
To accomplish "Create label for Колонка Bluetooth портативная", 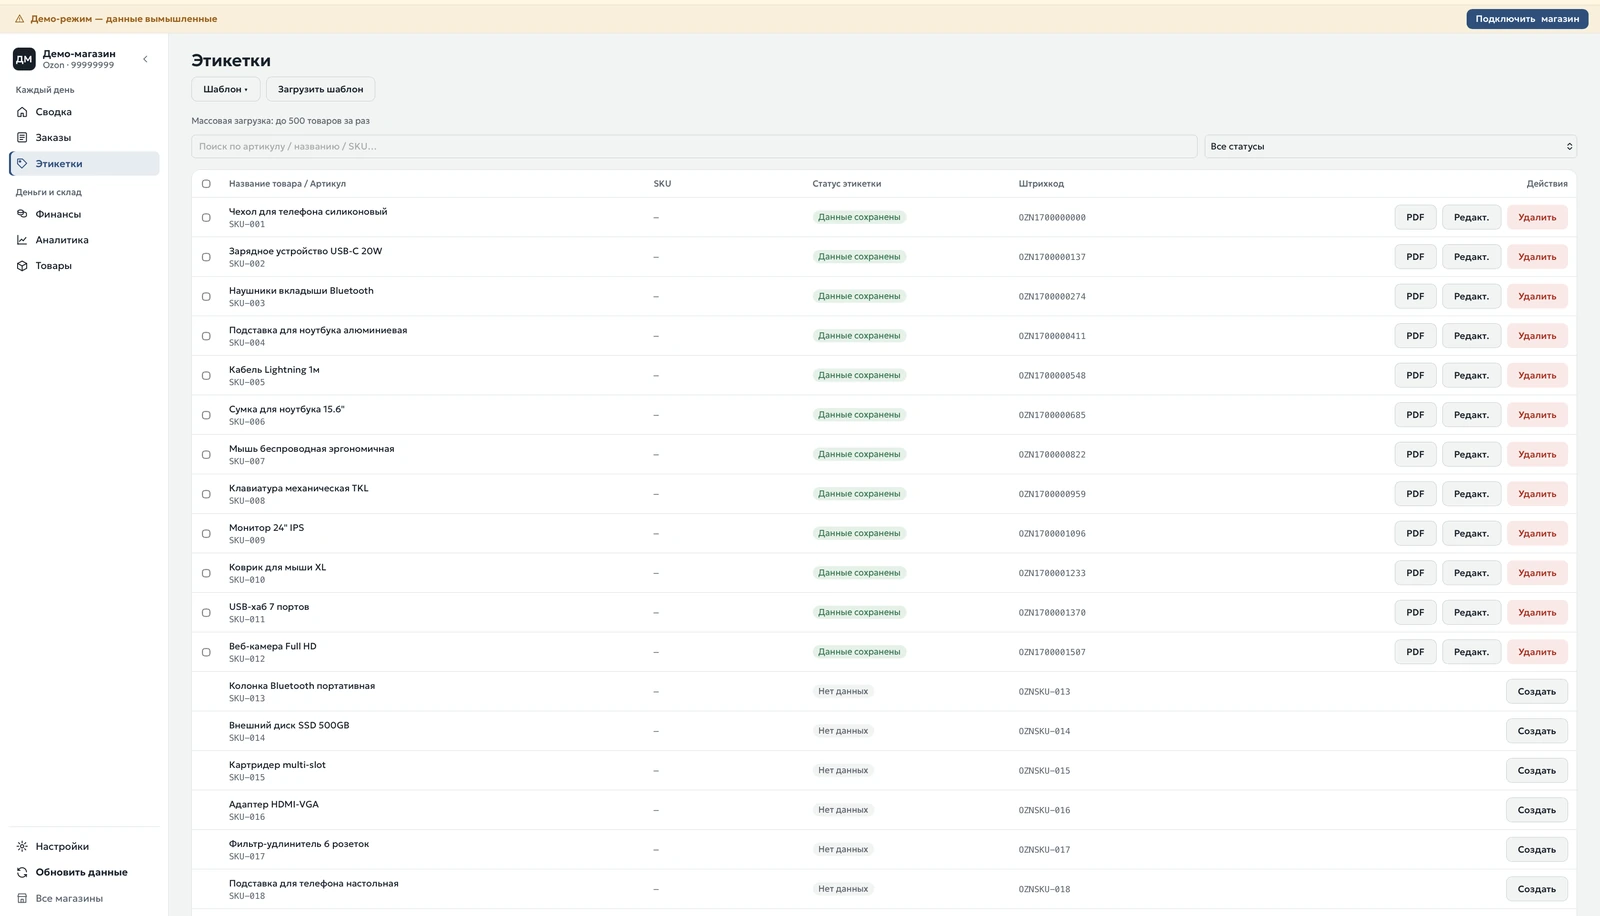I will click(1537, 692).
